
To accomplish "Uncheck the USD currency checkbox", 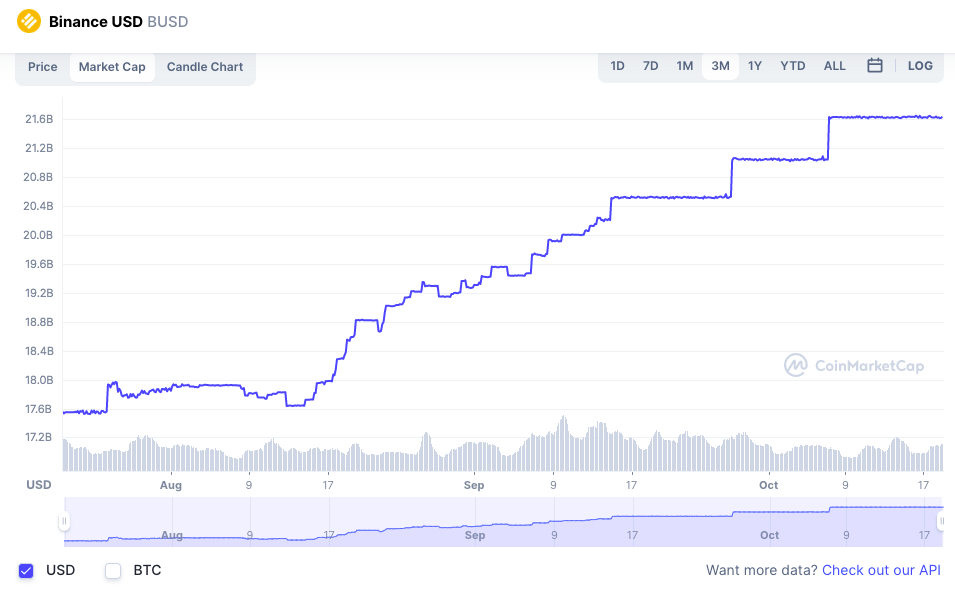I will point(26,571).
